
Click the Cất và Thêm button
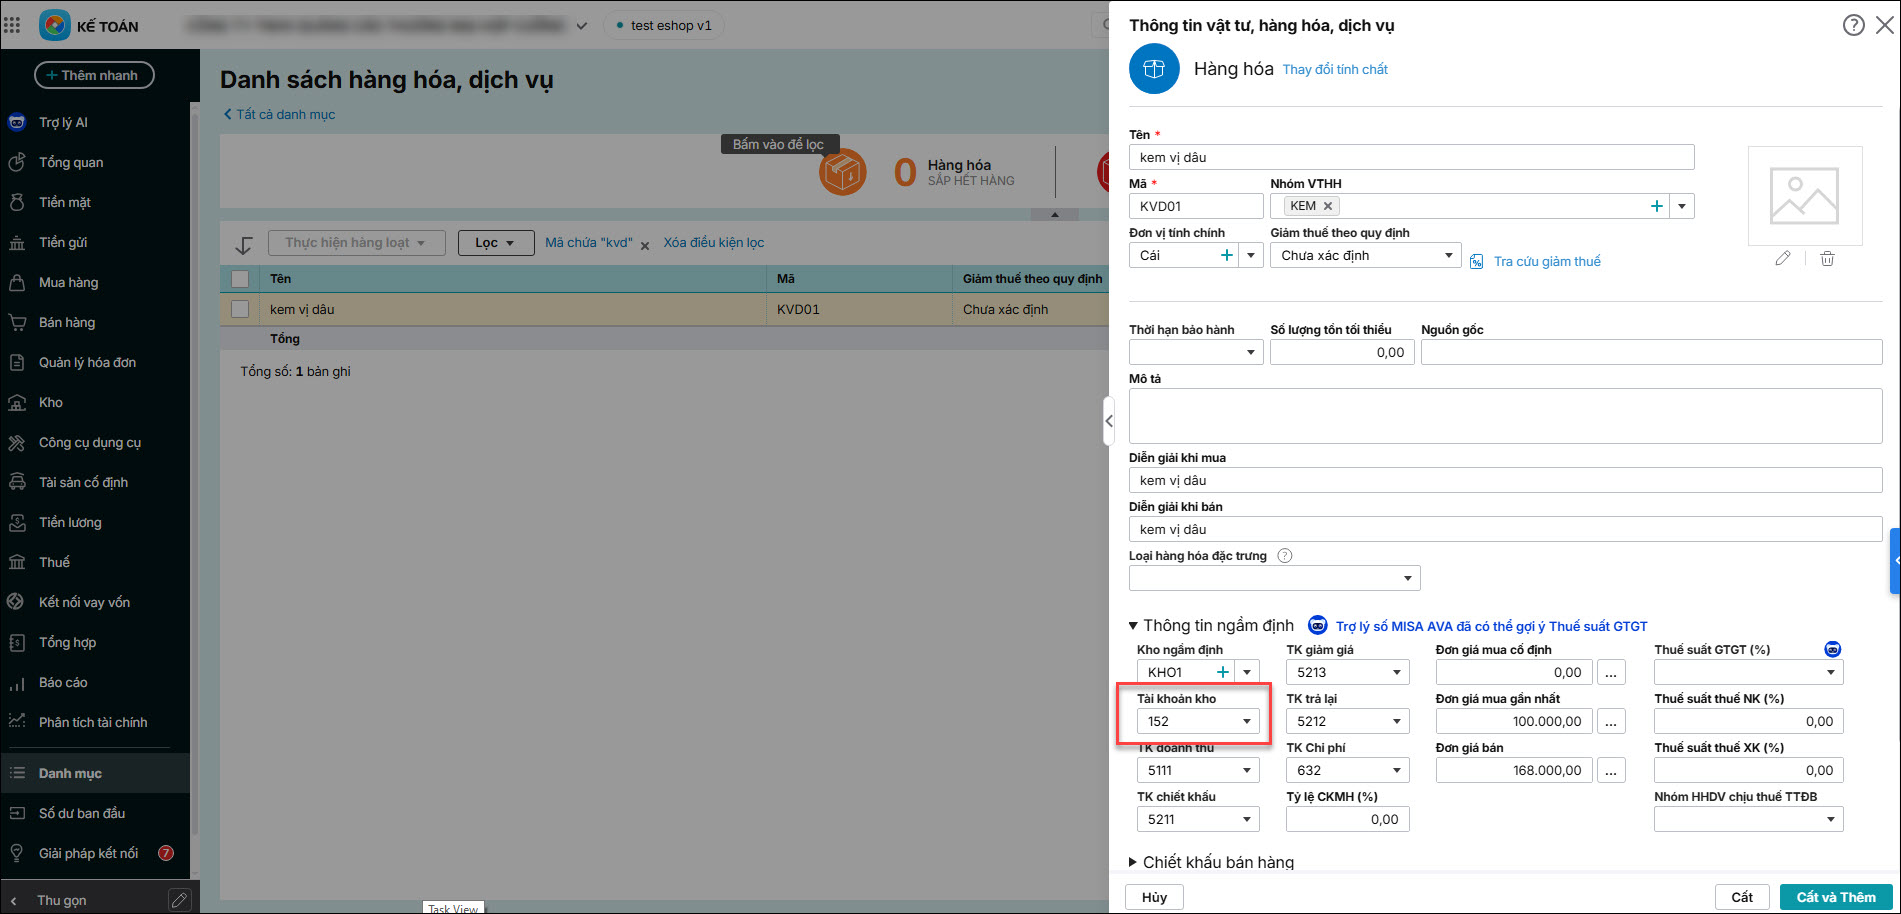pos(1835,897)
